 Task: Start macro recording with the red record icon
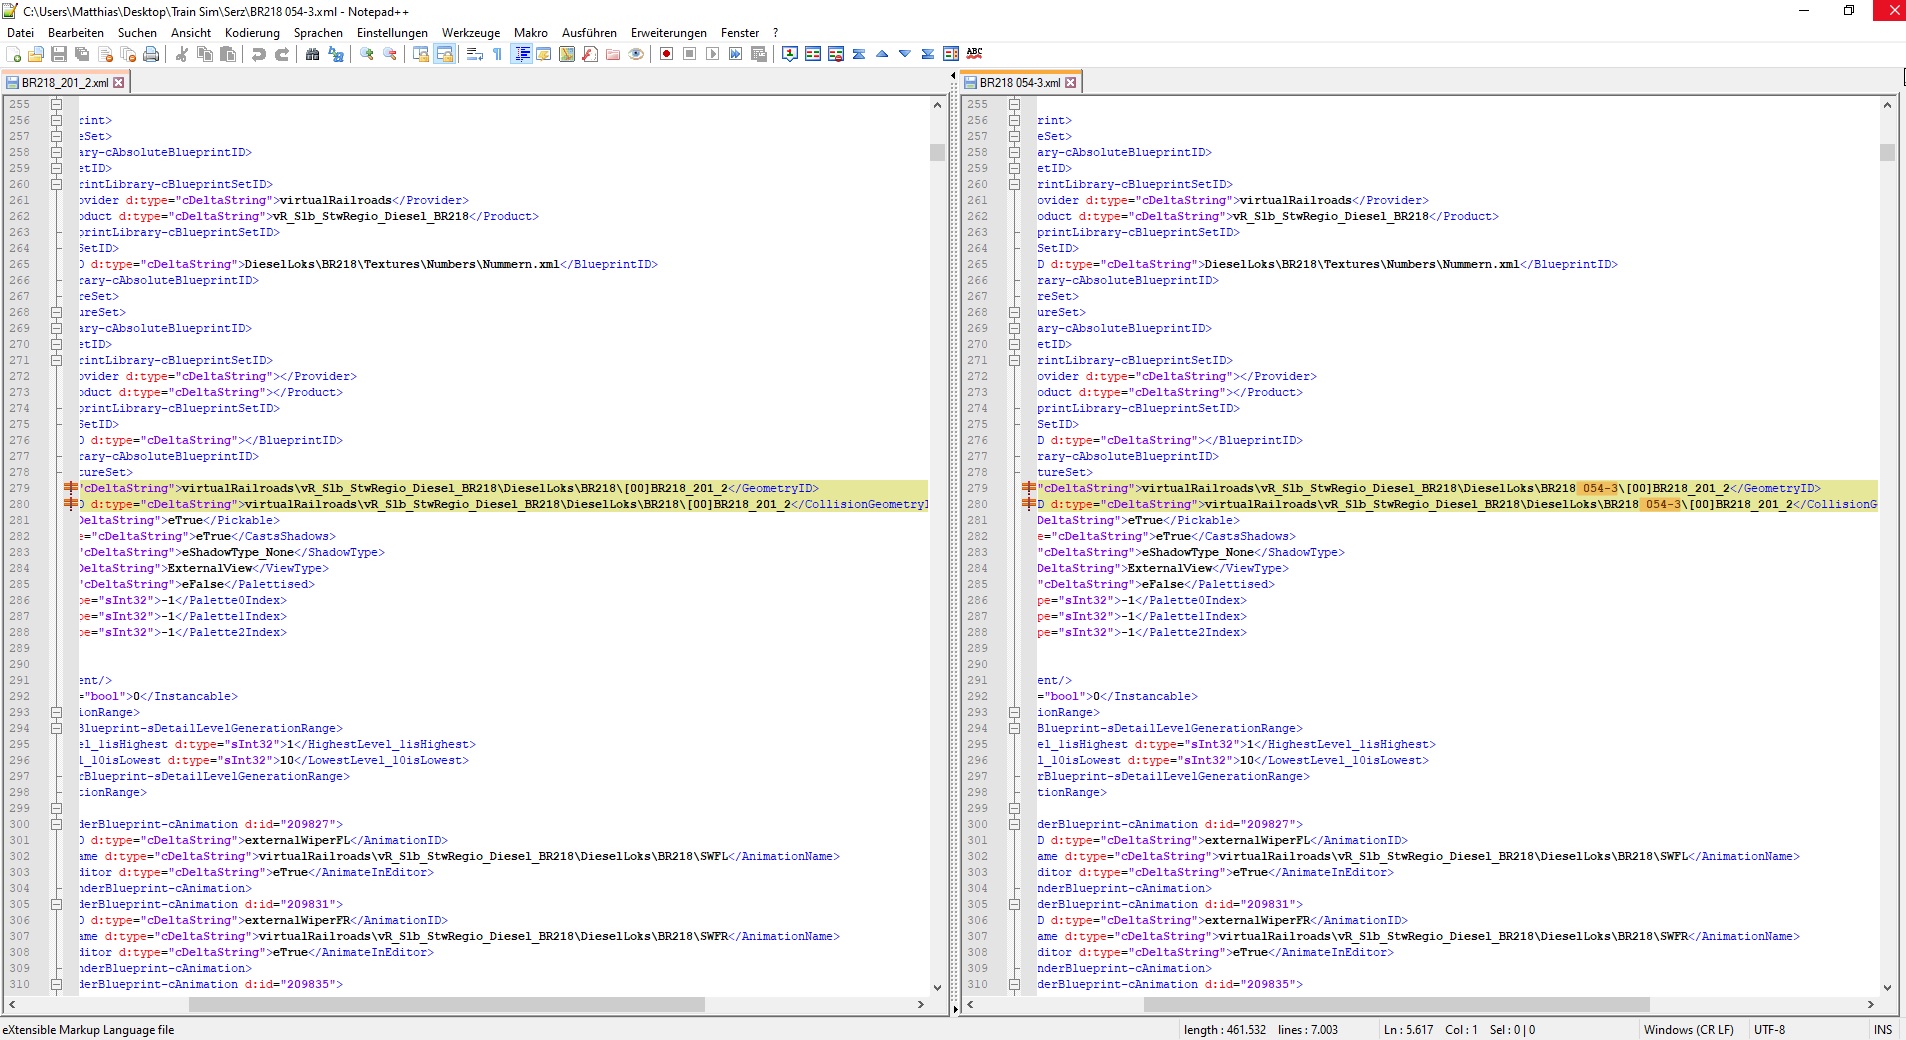(666, 54)
